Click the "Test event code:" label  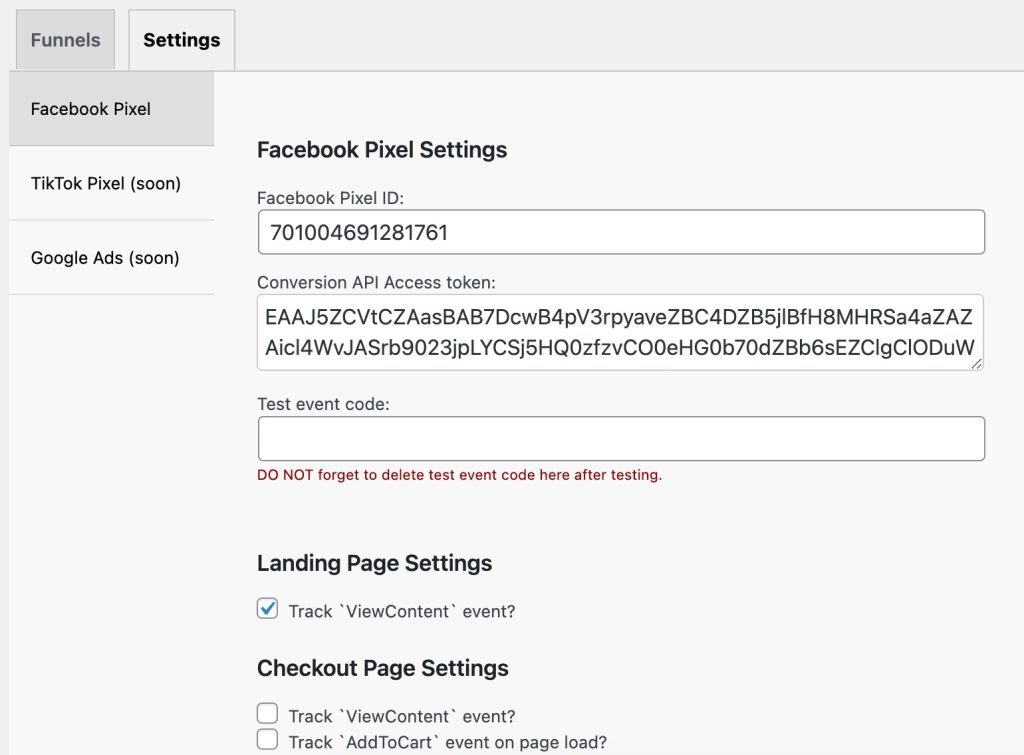click(x=323, y=404)
